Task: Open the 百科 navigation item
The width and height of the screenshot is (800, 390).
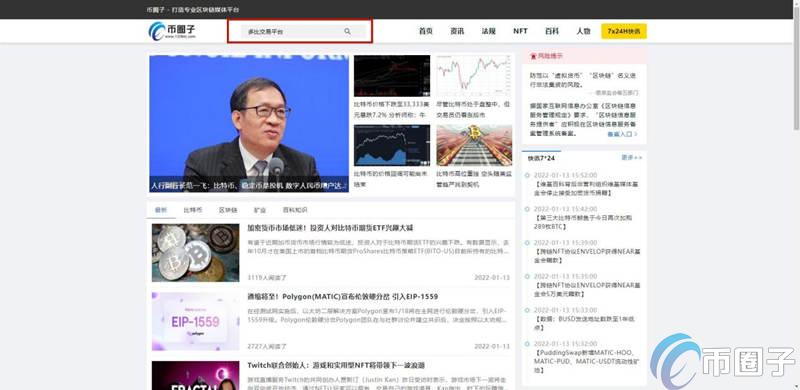Action: (552, 31)
